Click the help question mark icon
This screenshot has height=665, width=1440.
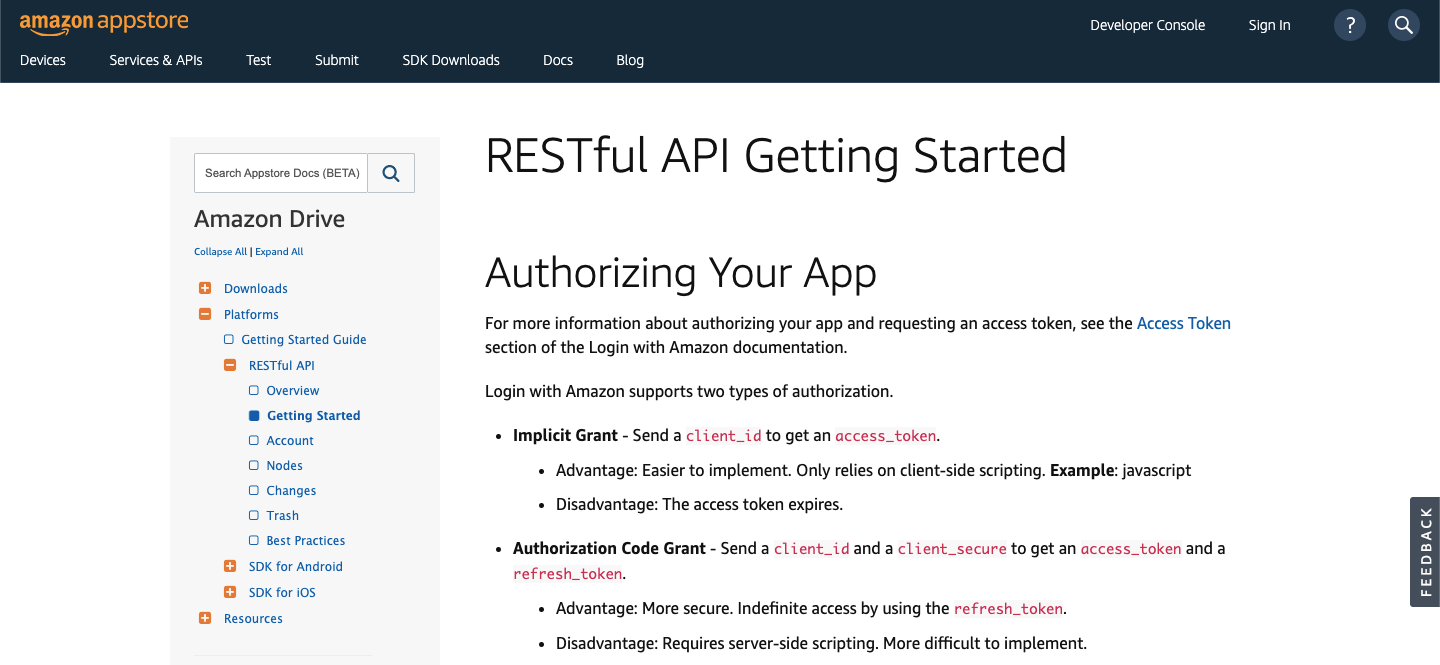click(x=1349, y=24)
